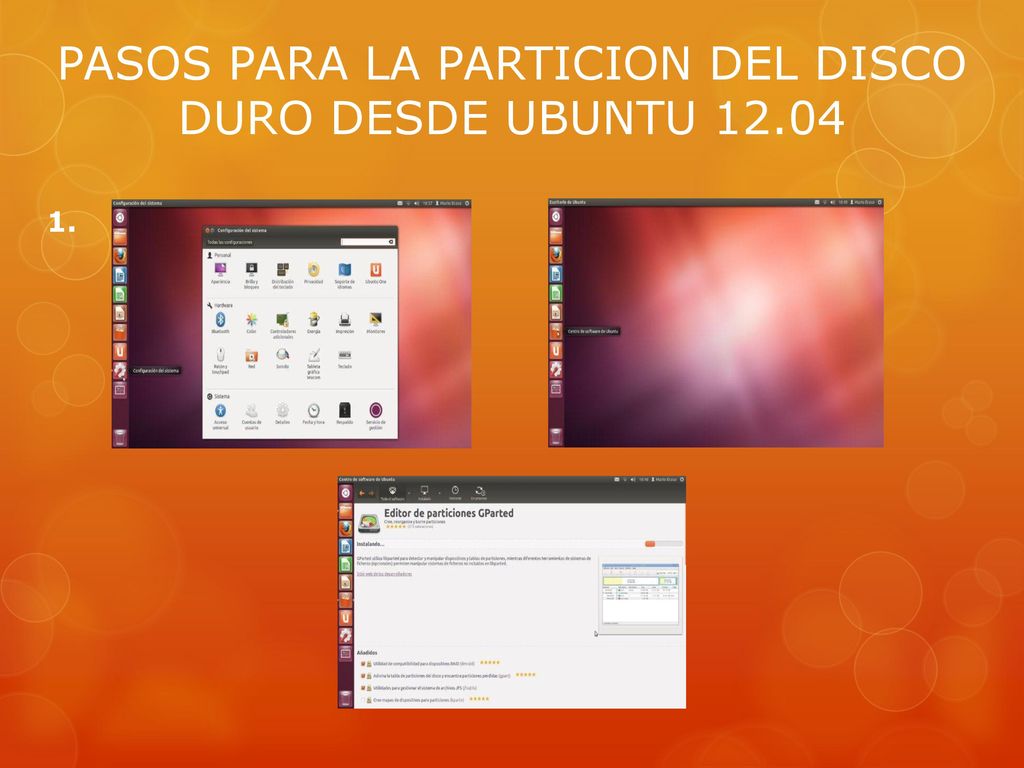The width and height of the screenshot is (1024, 768).
Task: Open Servicio de gestión settings
Action: pos(376,416)
